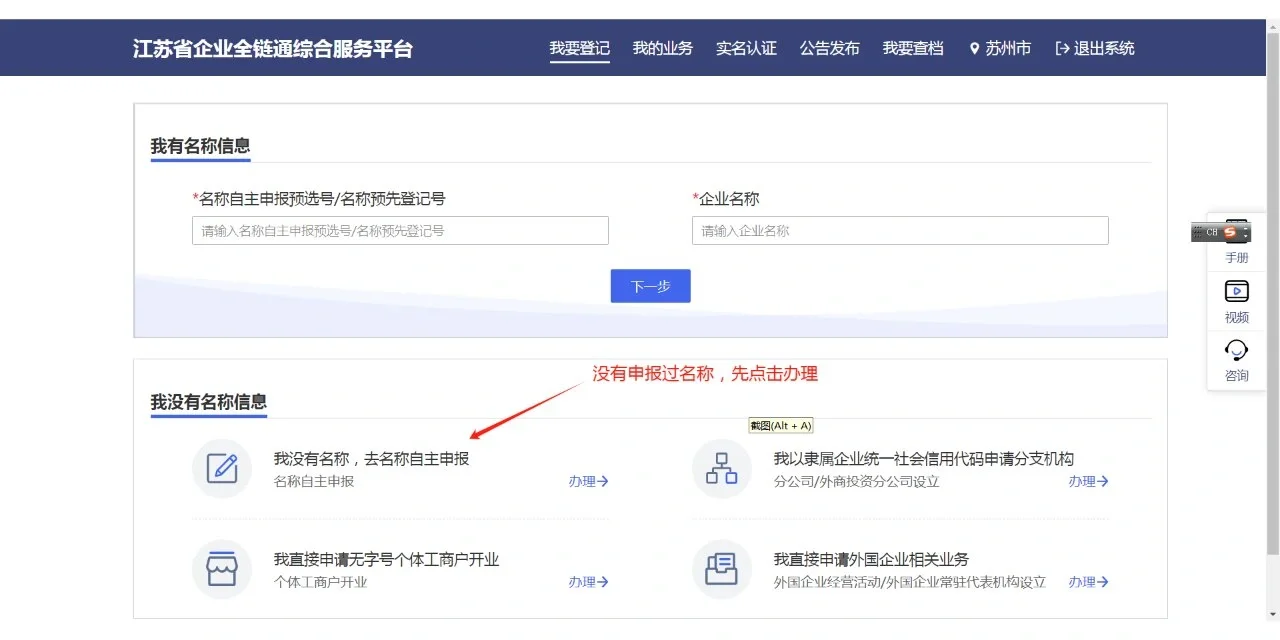1280x640 pixels.
Task: Click the name self-declaration pencil icon
Action: [222, 469]
